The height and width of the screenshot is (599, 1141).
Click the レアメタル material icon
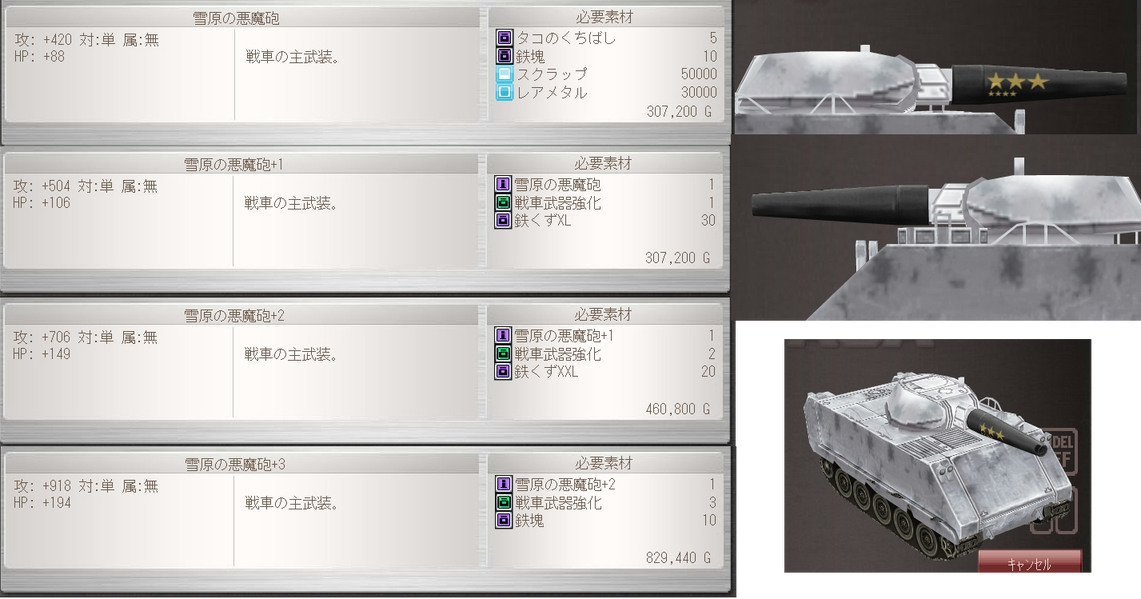(504, 92)
